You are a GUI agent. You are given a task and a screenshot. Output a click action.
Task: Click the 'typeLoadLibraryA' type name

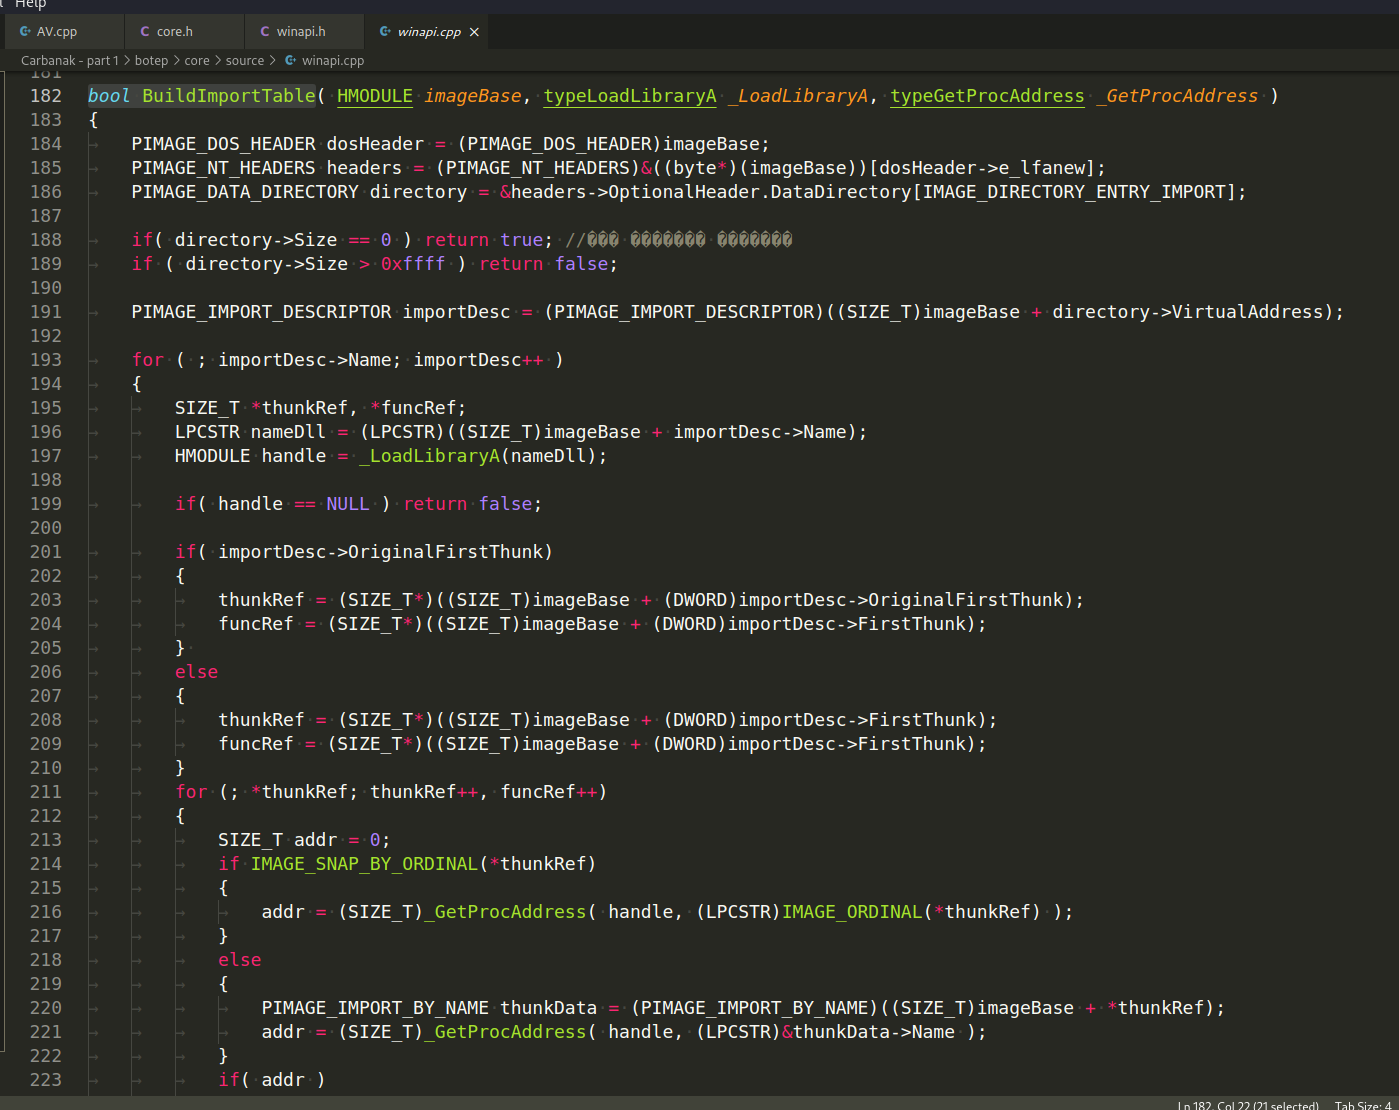(630, 96)
